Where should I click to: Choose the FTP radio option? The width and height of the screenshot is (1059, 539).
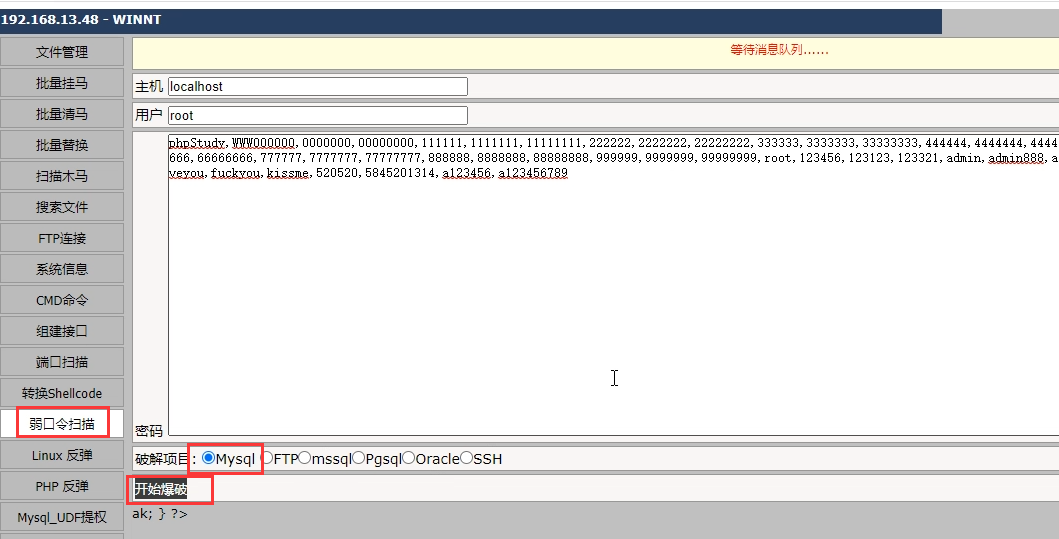tap(267, 458)
